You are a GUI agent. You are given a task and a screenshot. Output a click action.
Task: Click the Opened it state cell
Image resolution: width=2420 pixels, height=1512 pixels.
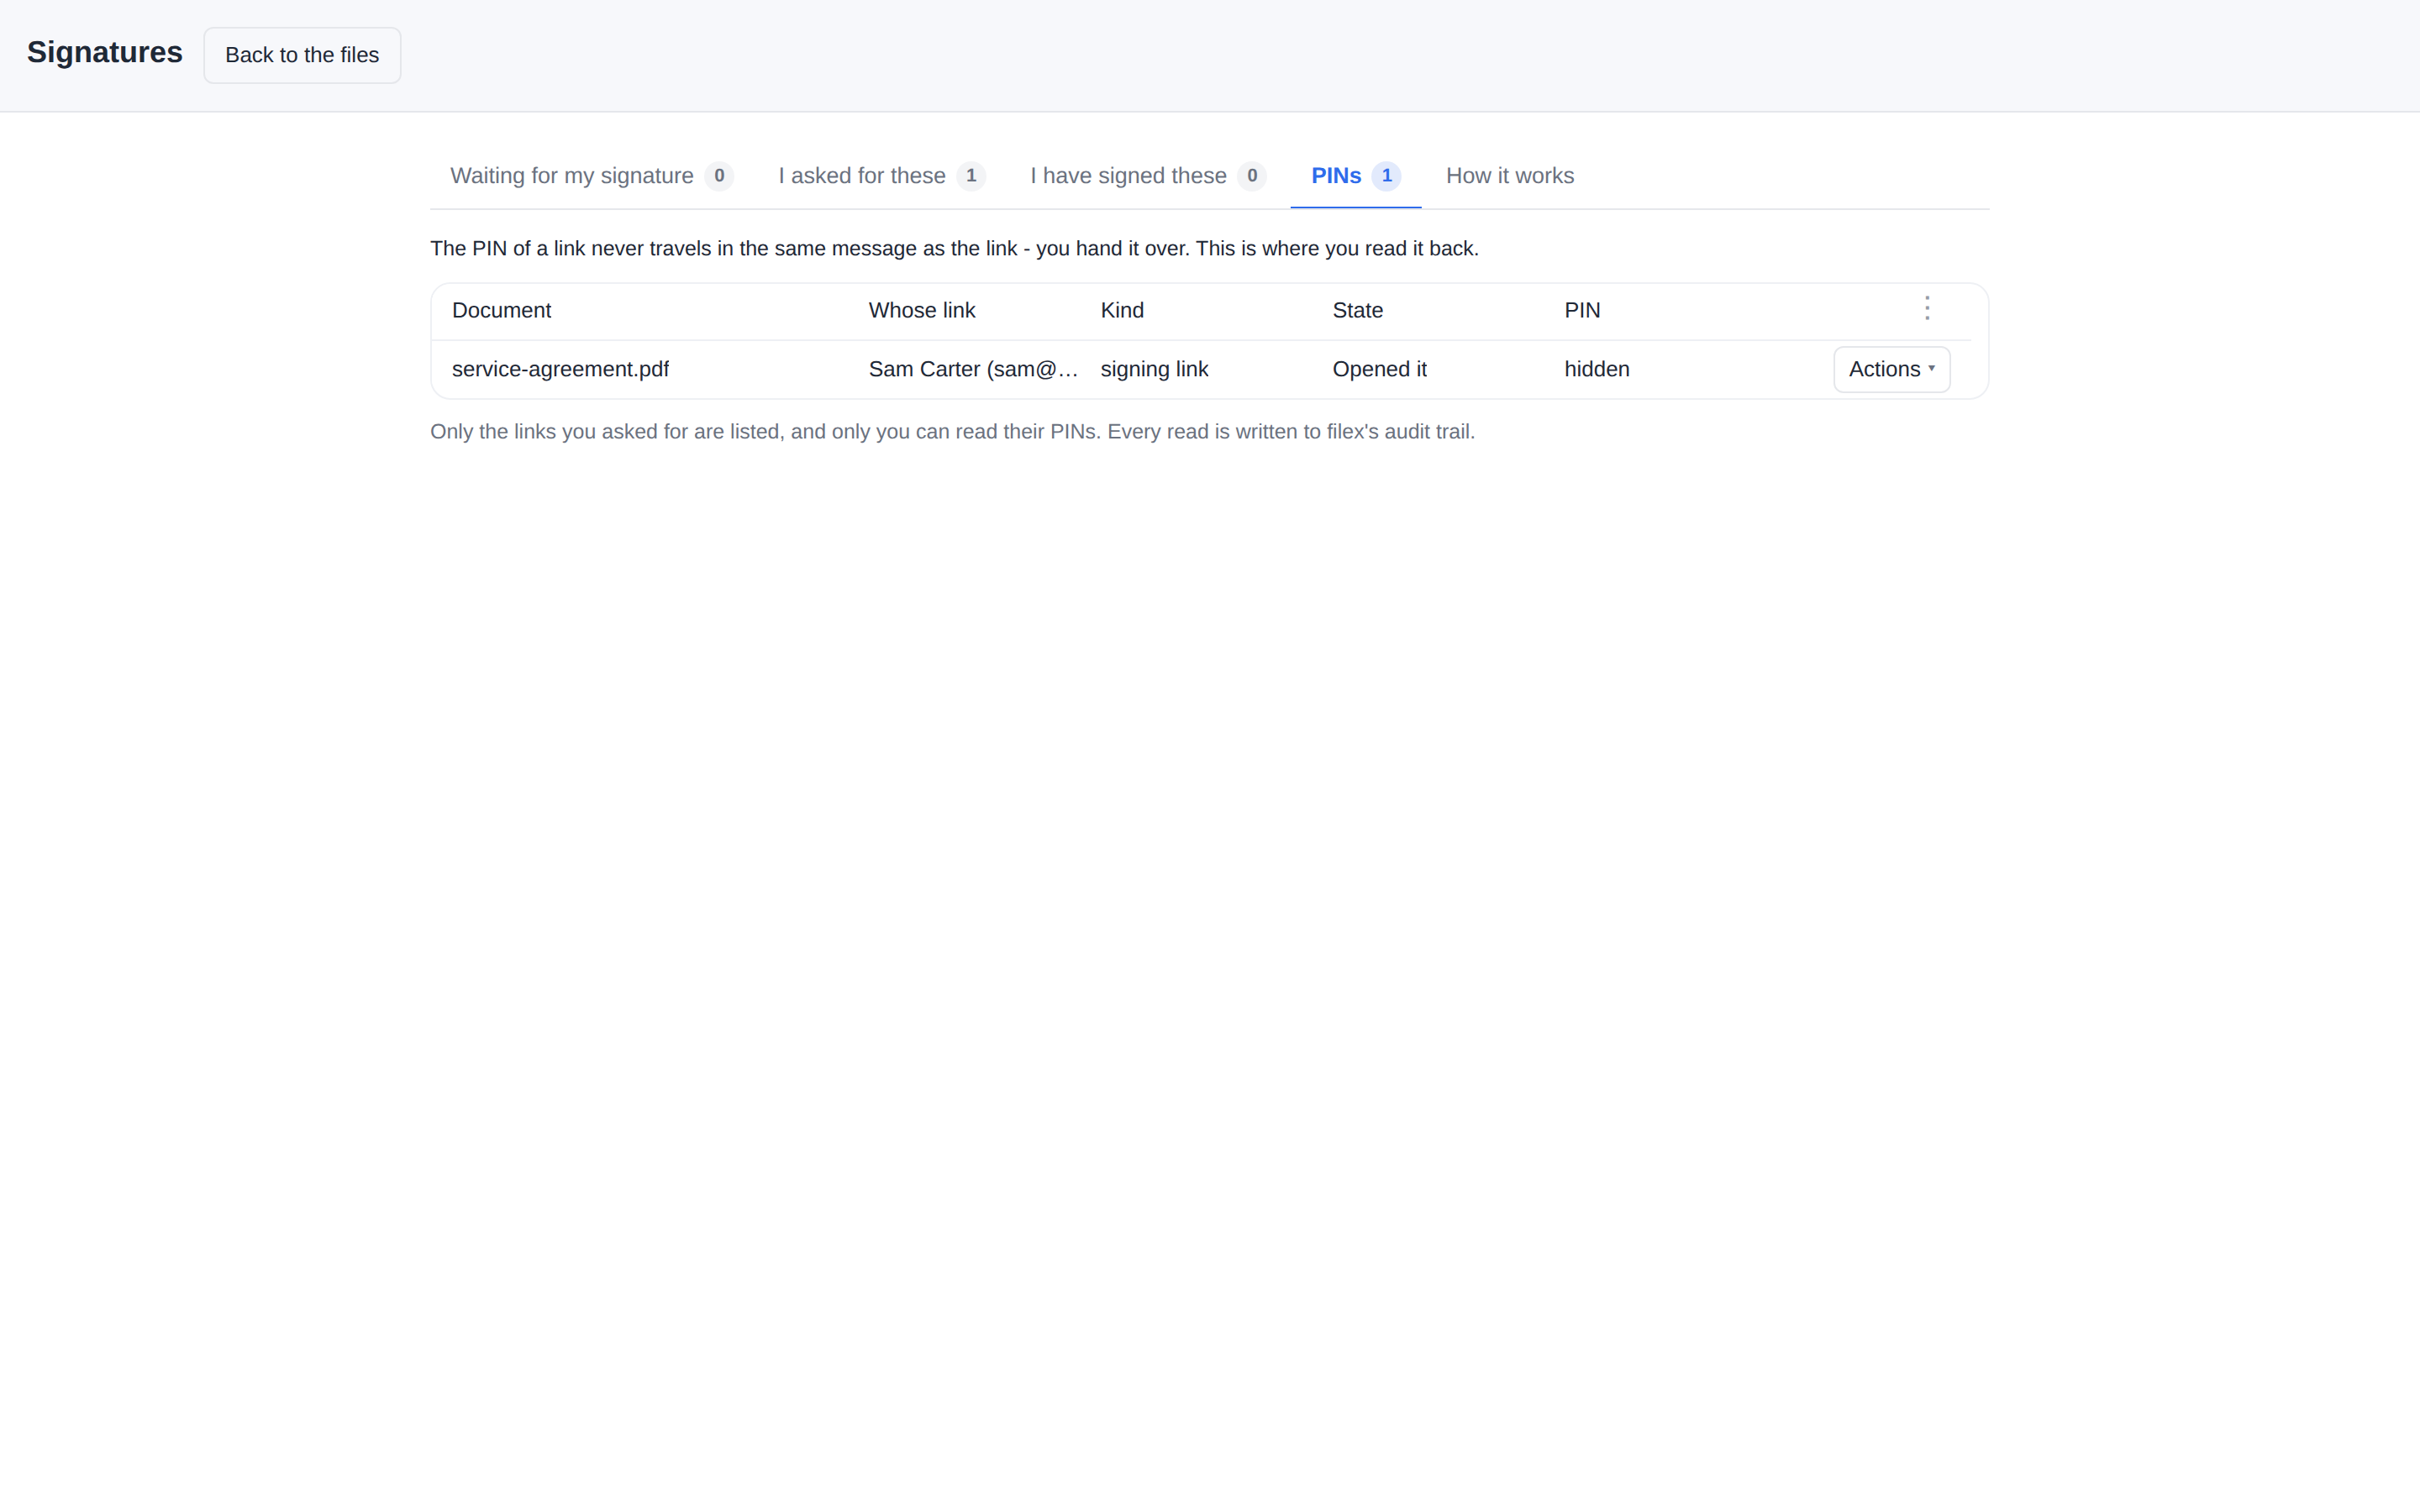(1379, 369)
